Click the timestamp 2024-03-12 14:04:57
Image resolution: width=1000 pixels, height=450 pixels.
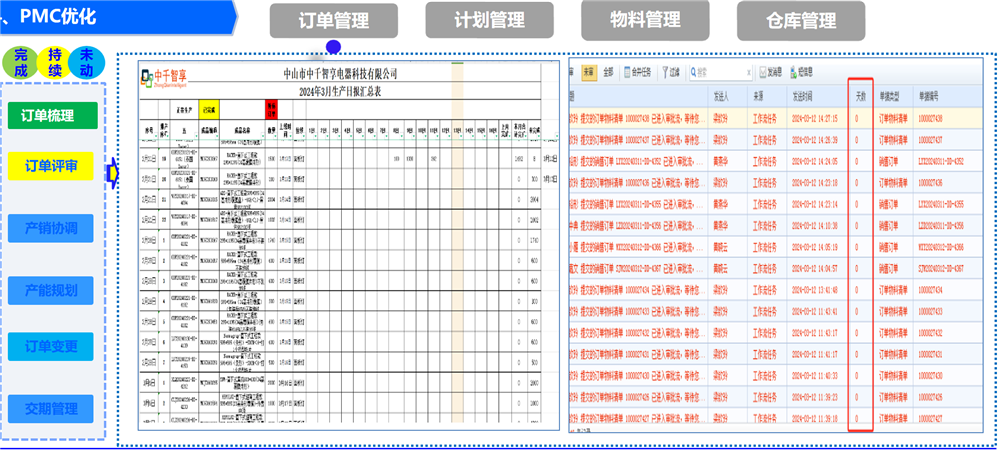pyautogui.click(x=814, y=268)
